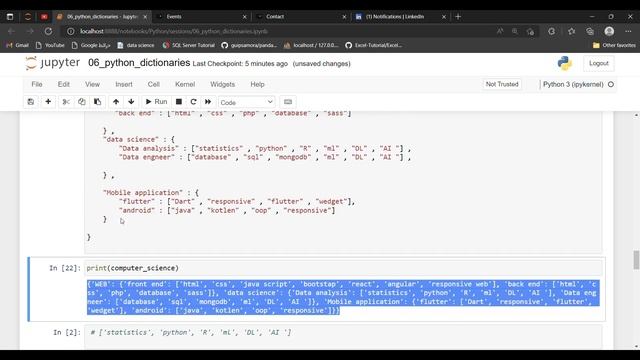Open browser favorites star icon

coord(571,31)
